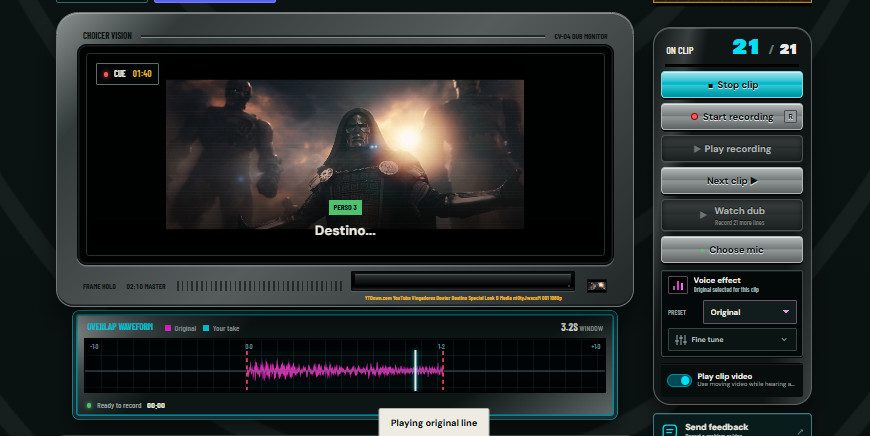Screen dimensions: 870x436
Task: Go to the Next clip
Action: tap(731, 181)
